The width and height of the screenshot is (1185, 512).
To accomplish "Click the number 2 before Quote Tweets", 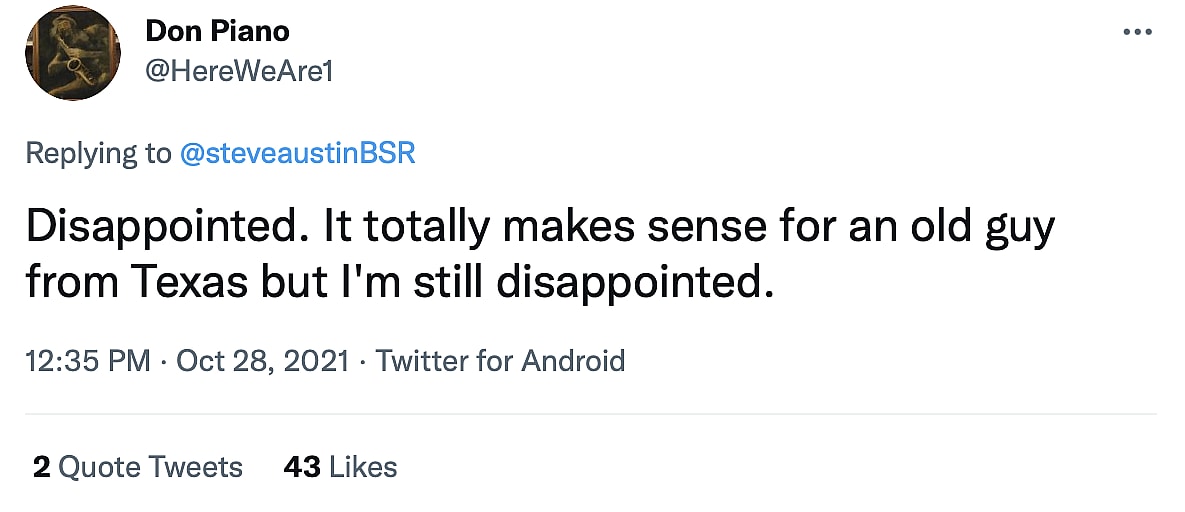I will tap(41, 467).
